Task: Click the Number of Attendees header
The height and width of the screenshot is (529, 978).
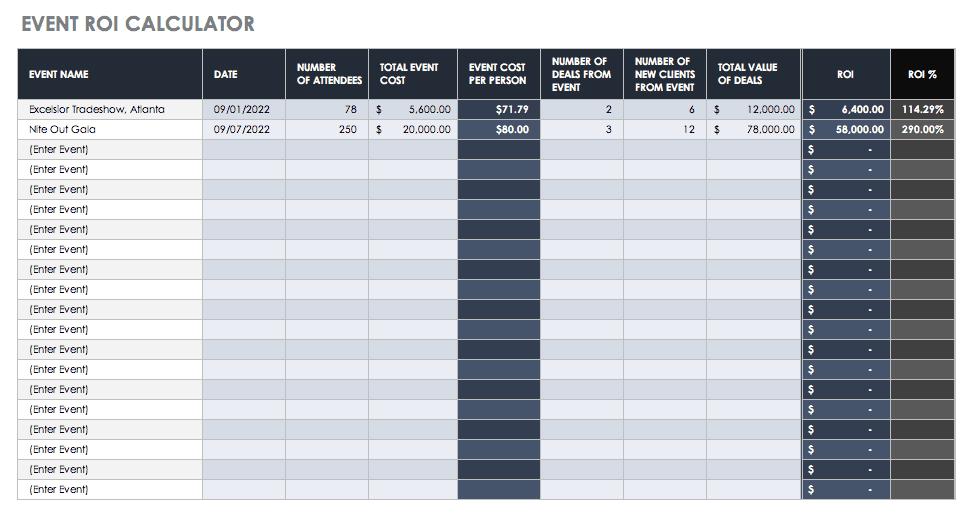Action: click(x=327, y=74)
